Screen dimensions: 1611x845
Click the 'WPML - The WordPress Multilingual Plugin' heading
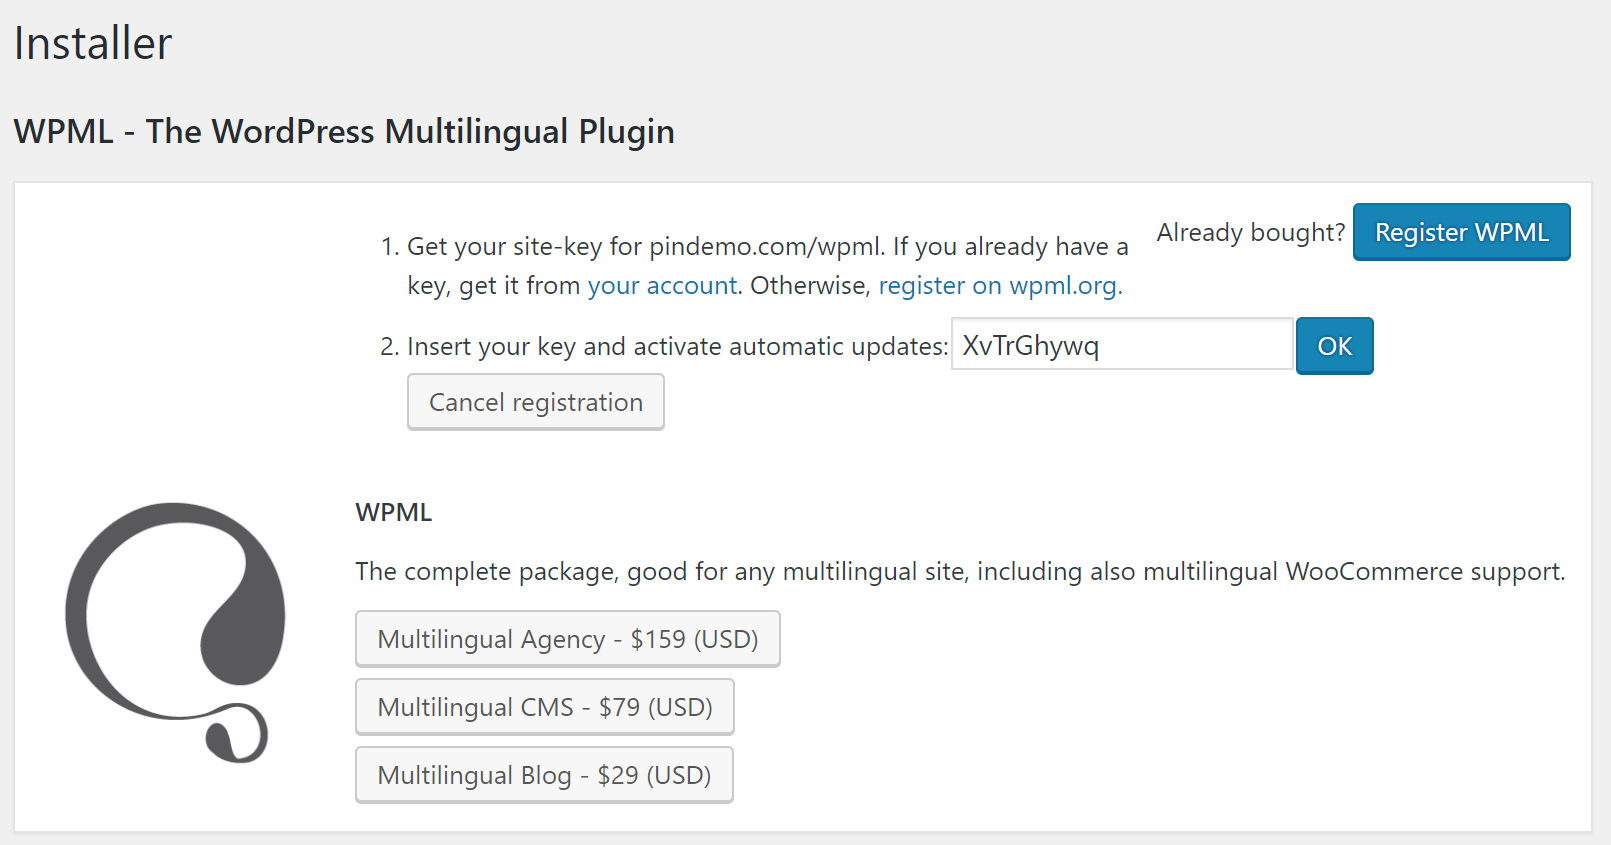click(x=344, y=132)
